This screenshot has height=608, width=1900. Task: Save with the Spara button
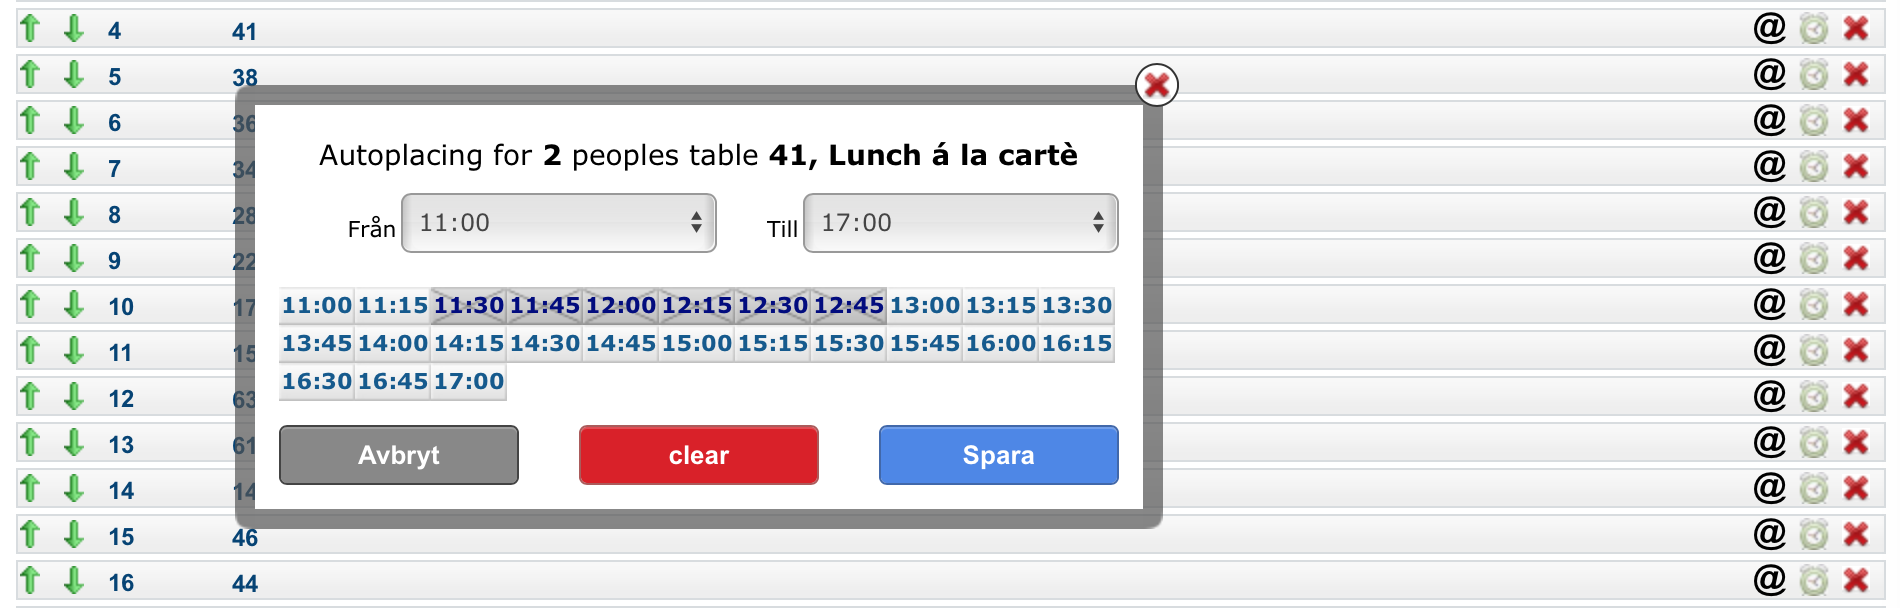coord(999,455)
